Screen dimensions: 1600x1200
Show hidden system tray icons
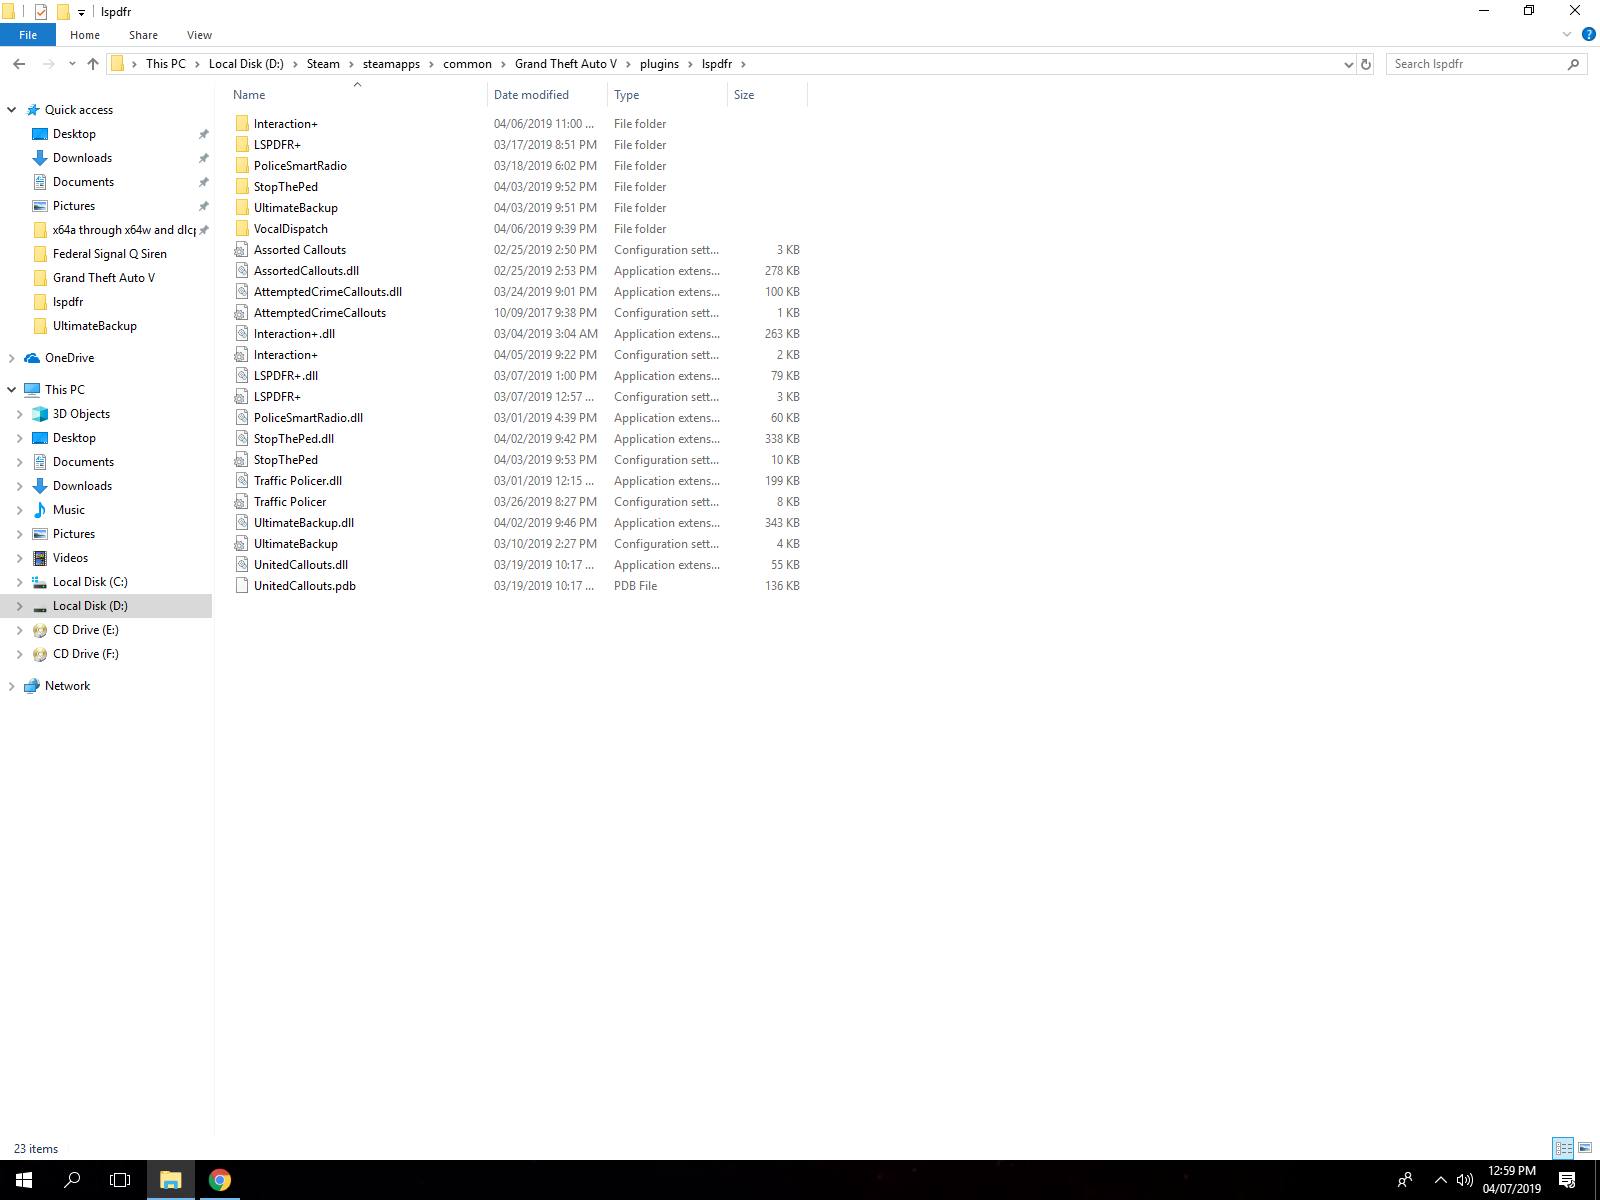(1440, 1180)
